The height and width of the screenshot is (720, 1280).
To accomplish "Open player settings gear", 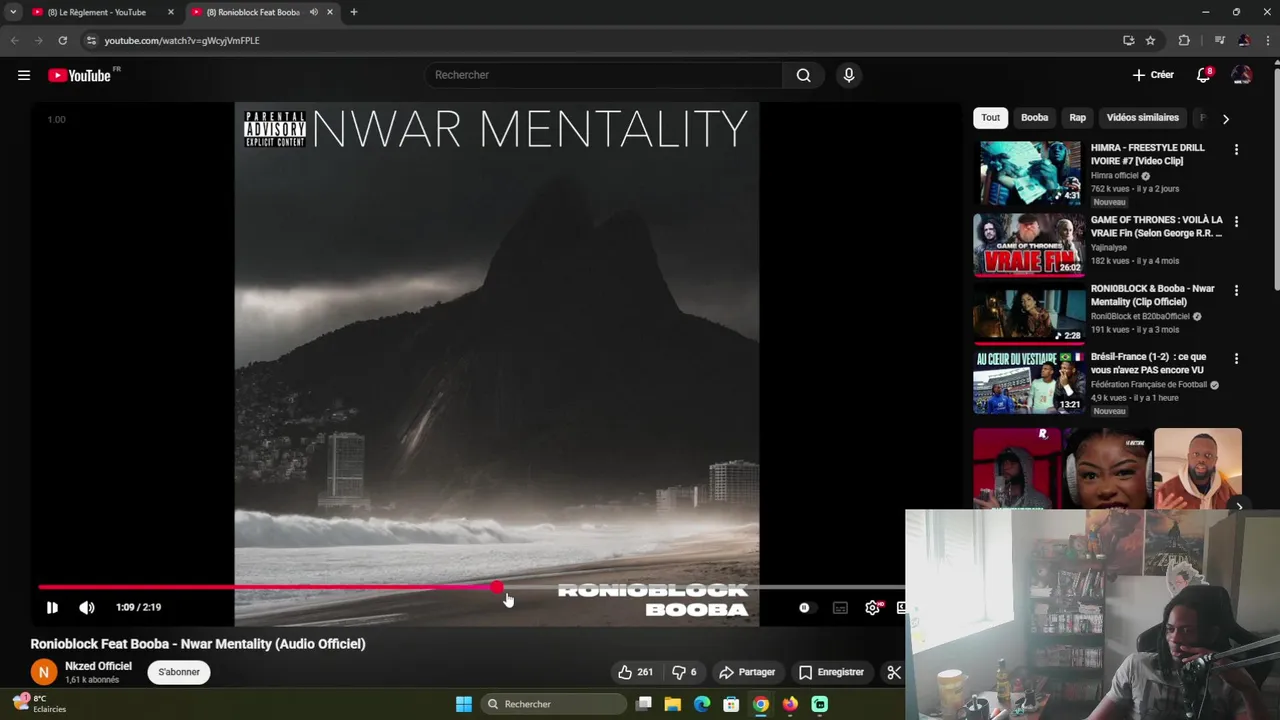I will [x=873, y=607].
